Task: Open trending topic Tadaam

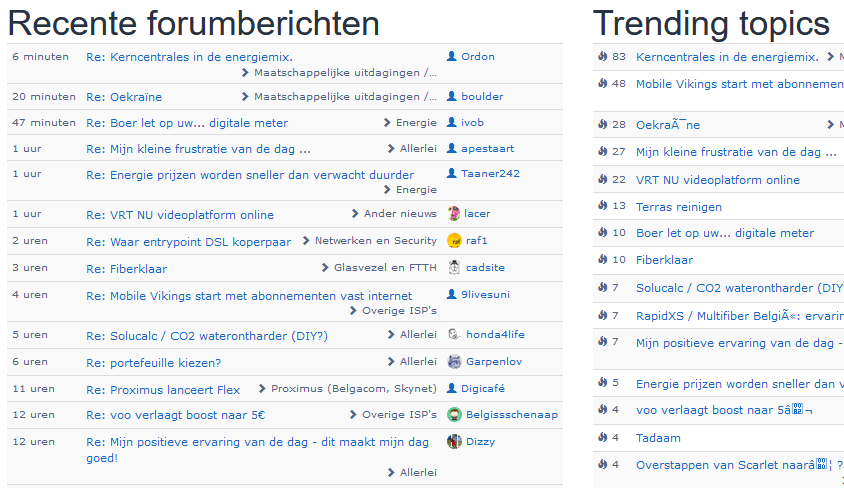Action: pyautogui.click(x=658, y=438)
